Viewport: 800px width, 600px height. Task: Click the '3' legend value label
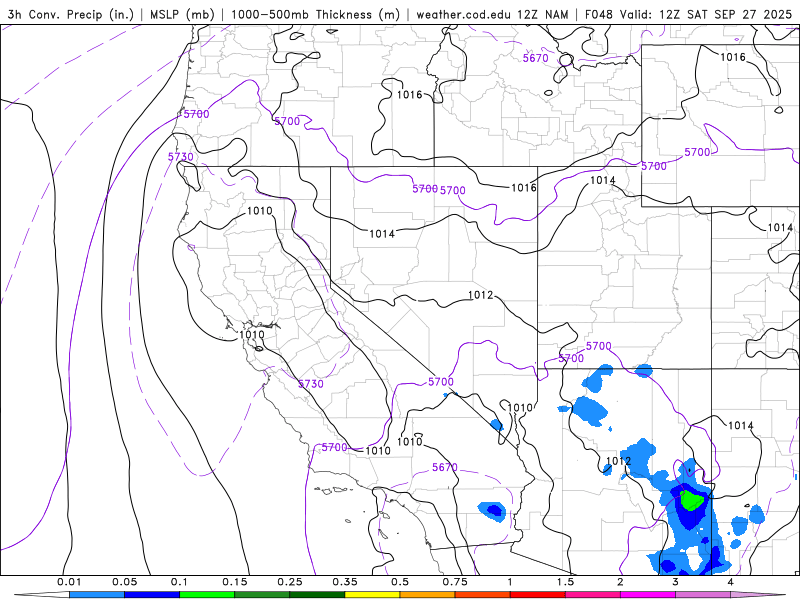676,582
